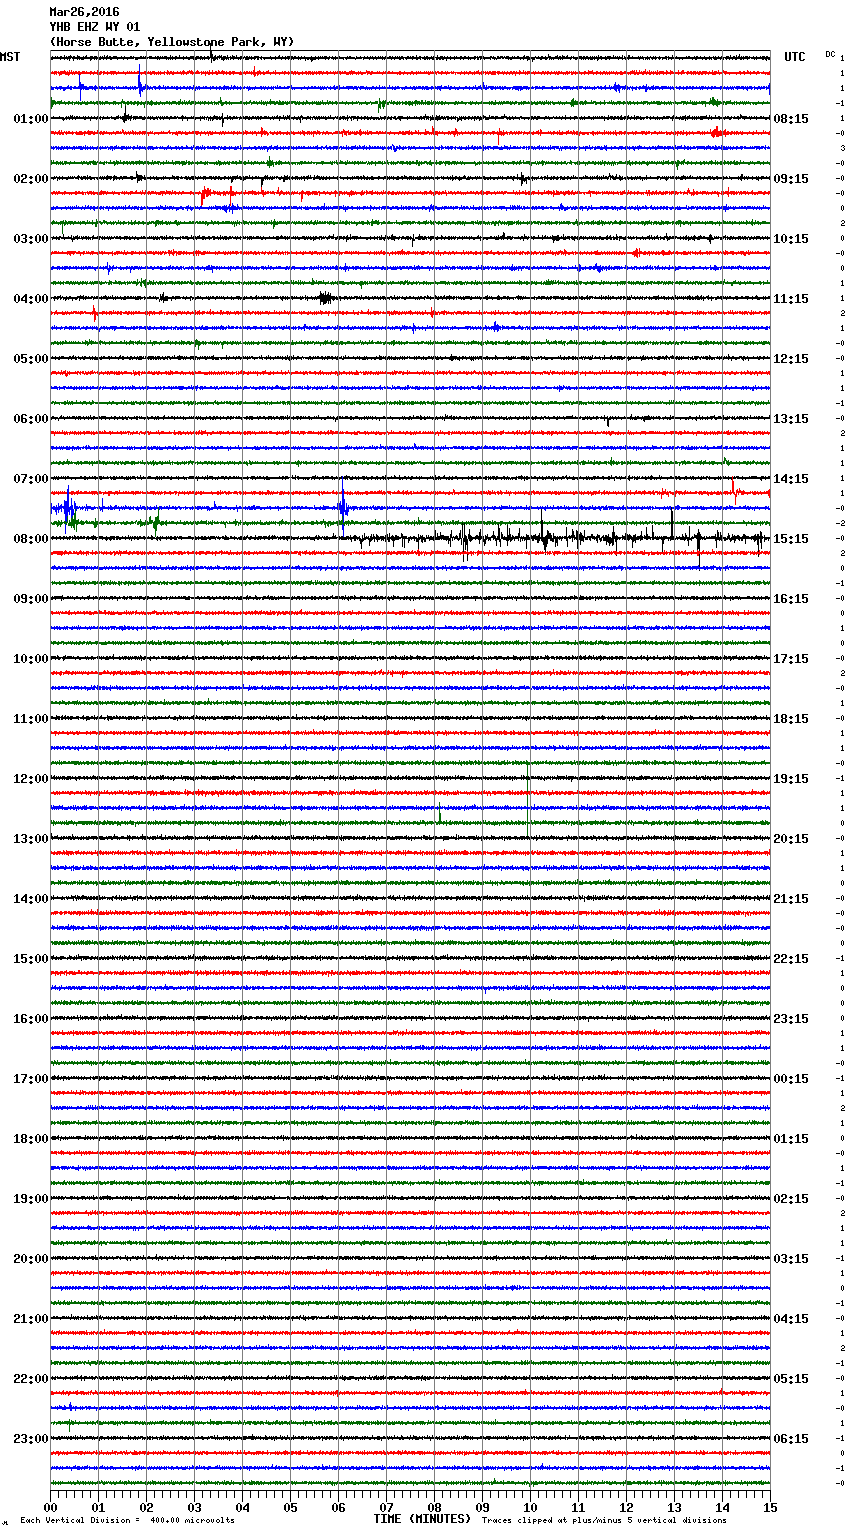Click the minute '00' tick on bottom axis

pos(50,1507)
